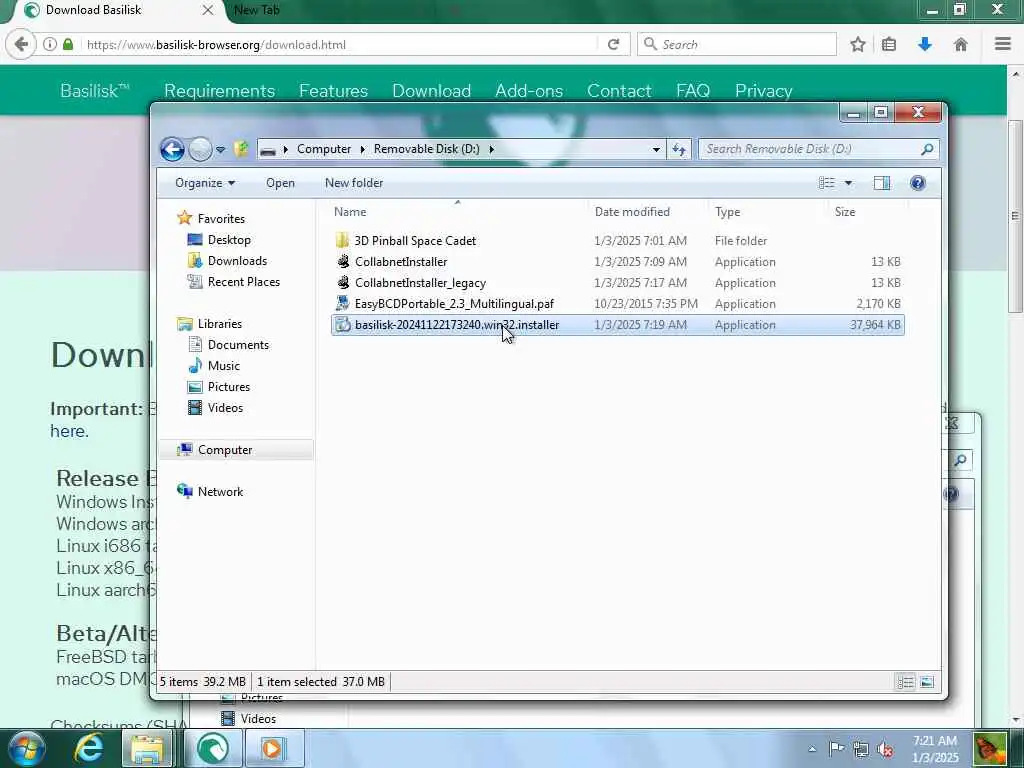
Task: Open recent locations dropdown arrow in Explorer
Action: pyautogui.click(x=221, y=150)
